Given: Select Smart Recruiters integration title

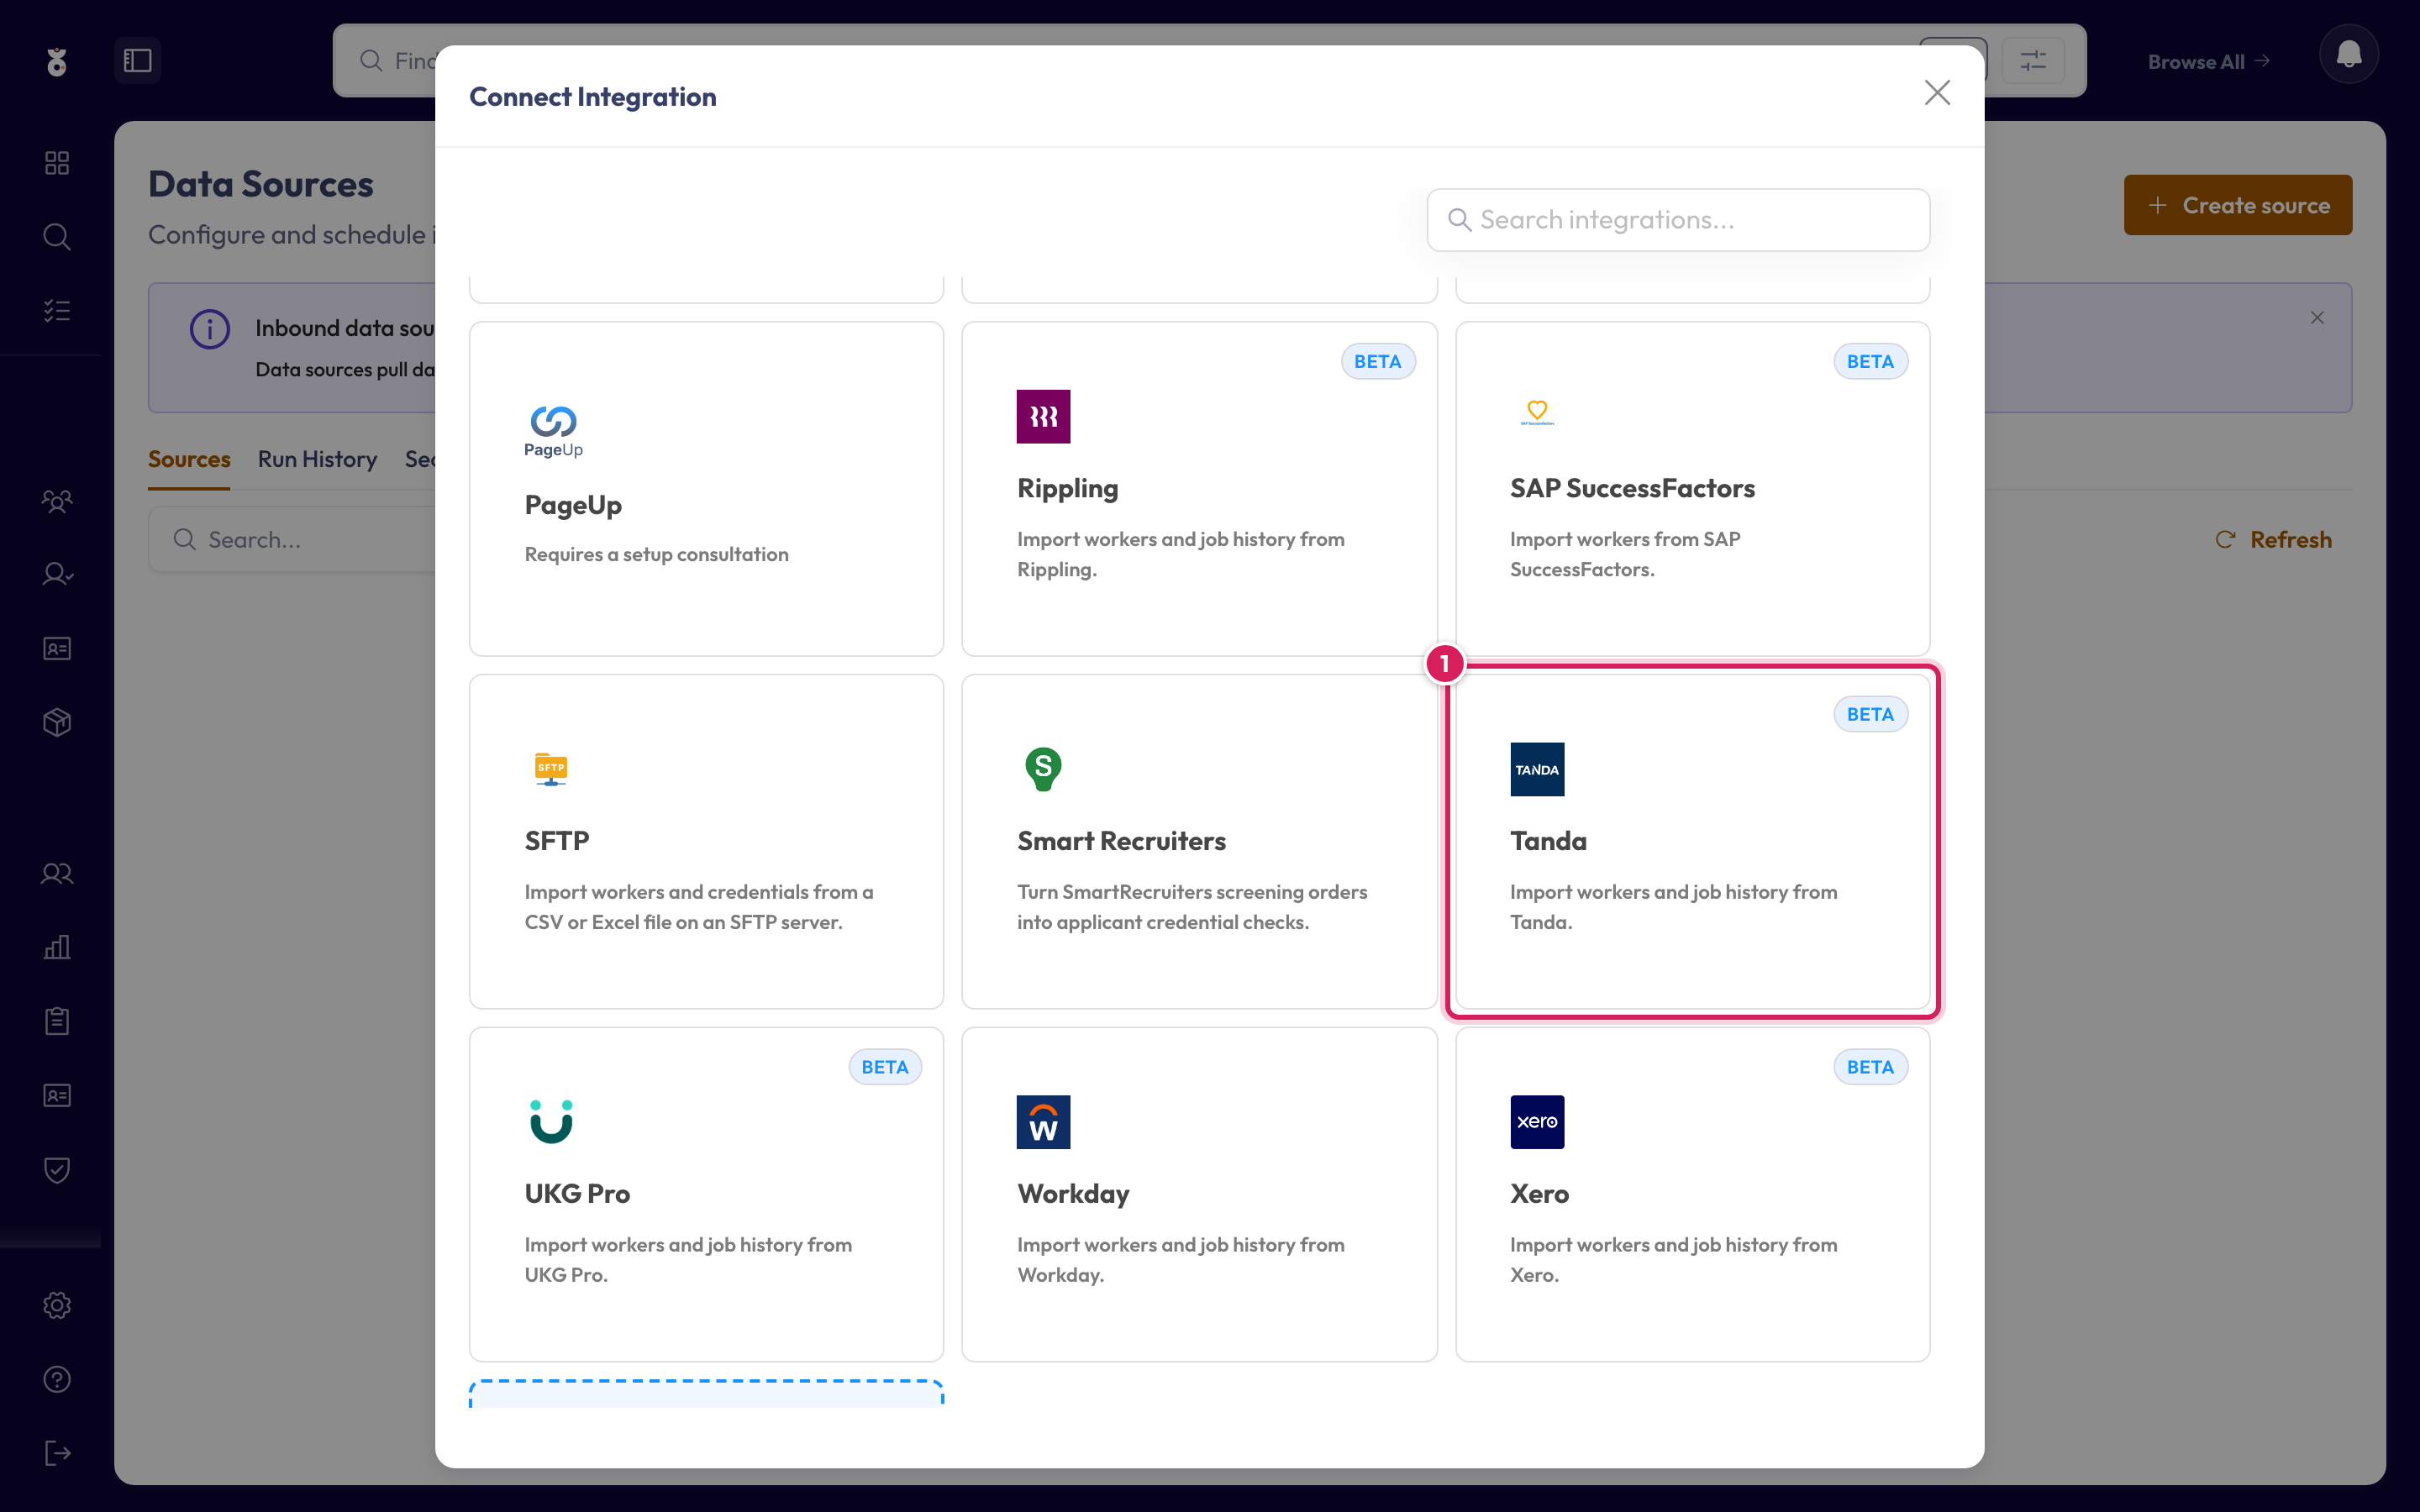Looking at the screenshot, I should coord(1121,841).
